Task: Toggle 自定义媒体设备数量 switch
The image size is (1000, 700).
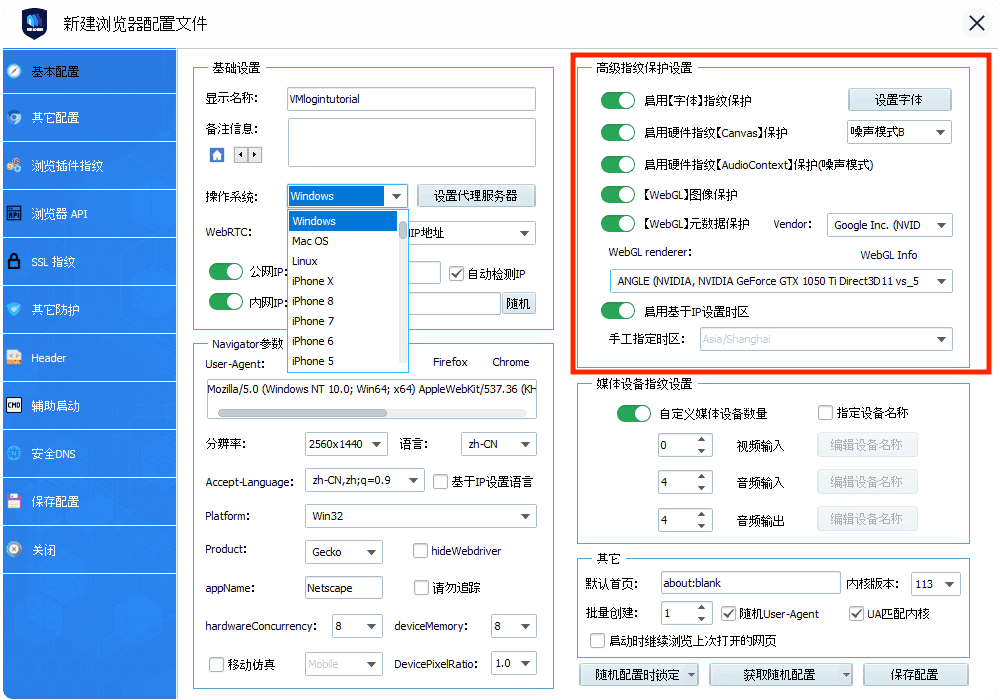Action: pos(633,414)
